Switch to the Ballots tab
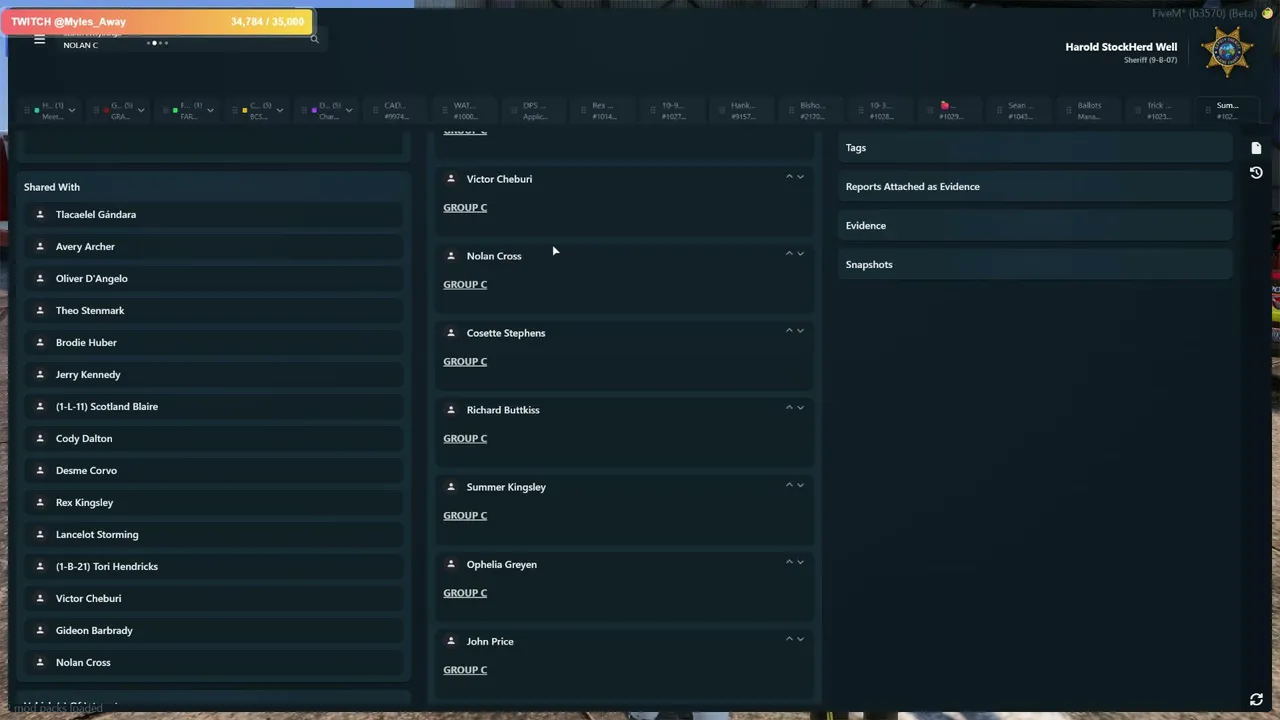 click(1089, 110)
